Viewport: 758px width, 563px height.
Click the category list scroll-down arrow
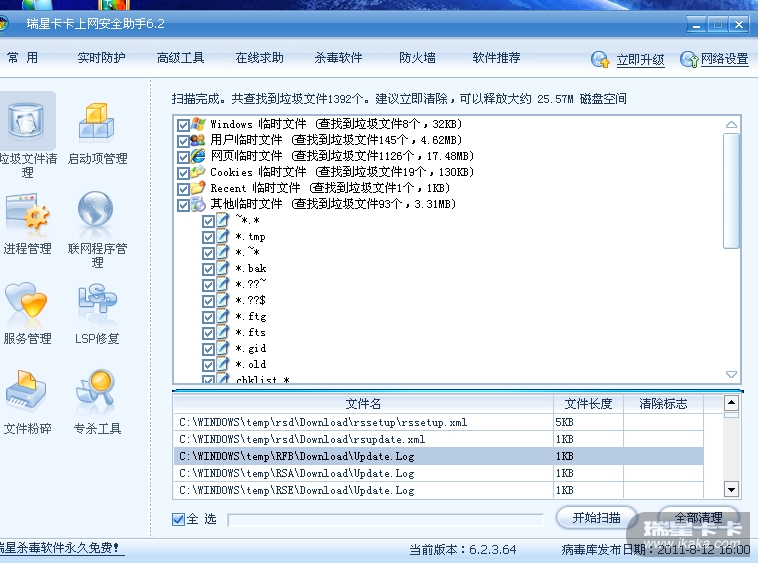tap(731, 375)
